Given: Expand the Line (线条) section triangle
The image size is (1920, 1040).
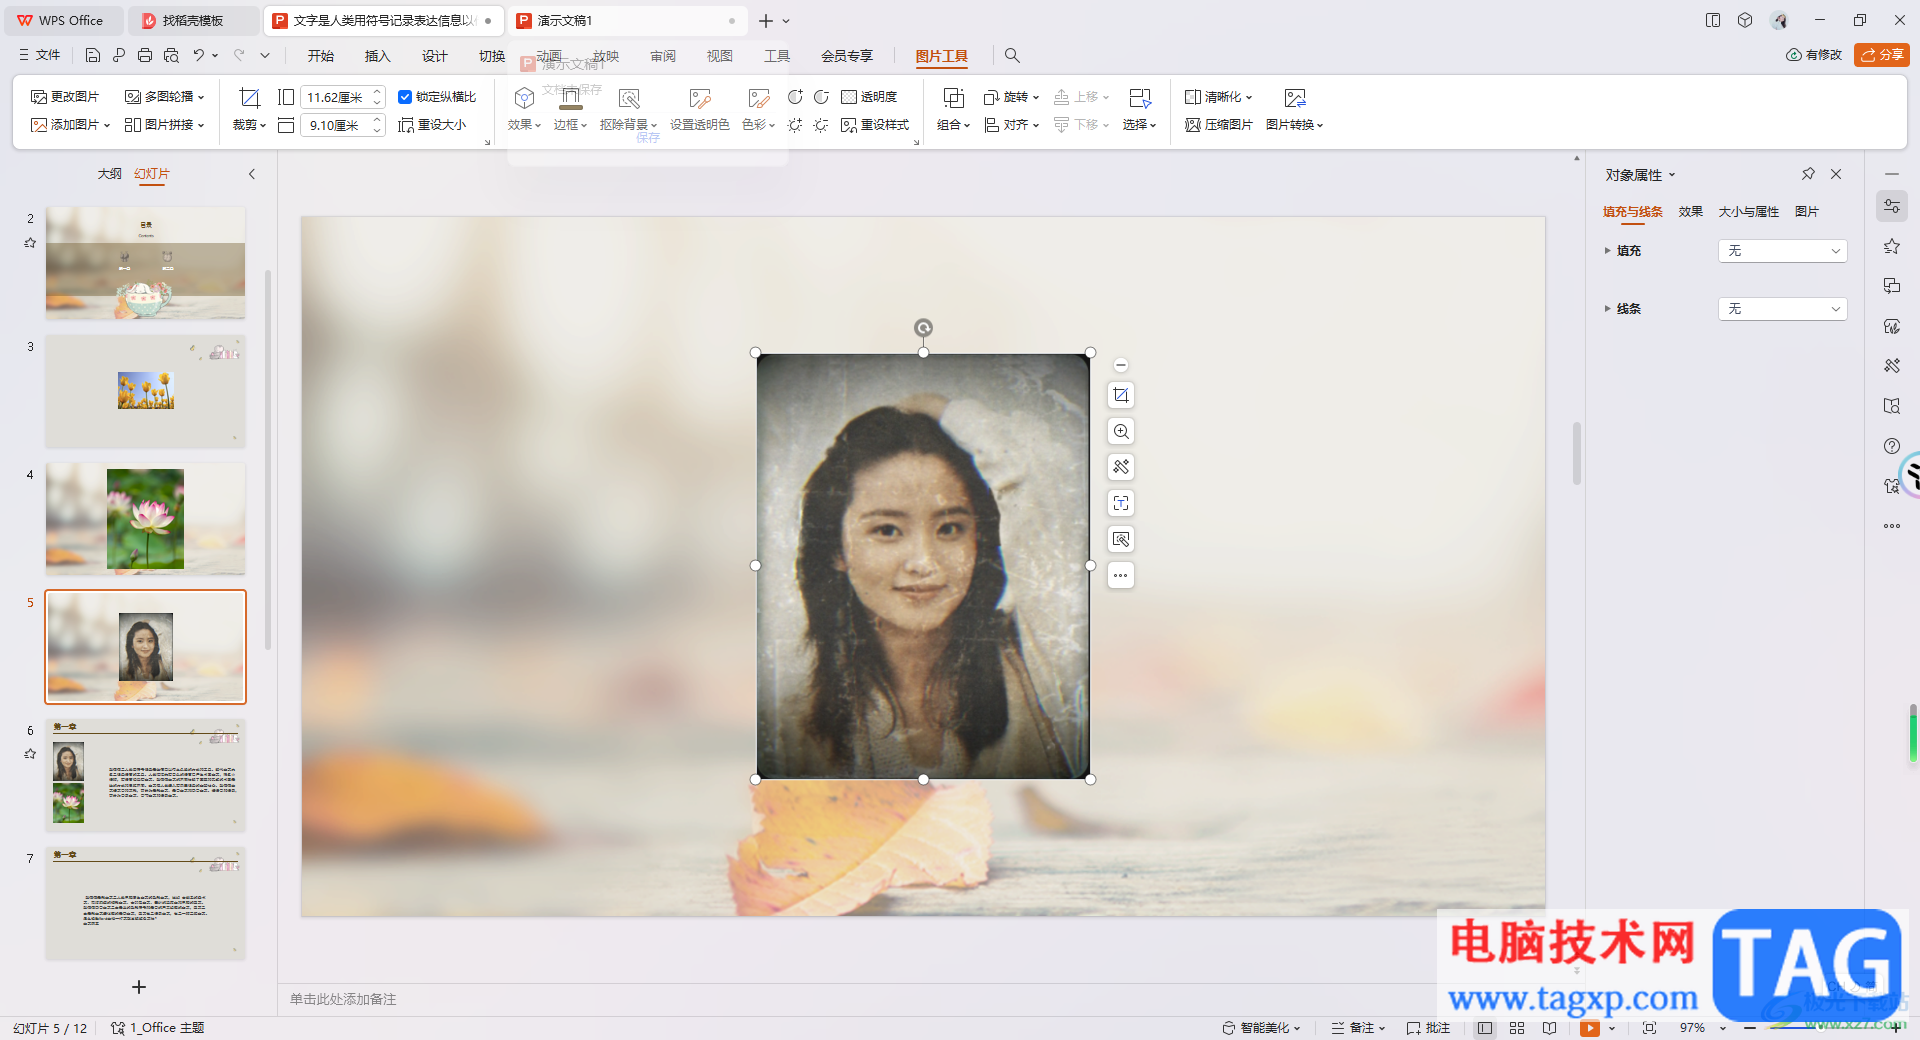Looking at the screenshot, I should pyautogui.click(x=1608, y=309).
